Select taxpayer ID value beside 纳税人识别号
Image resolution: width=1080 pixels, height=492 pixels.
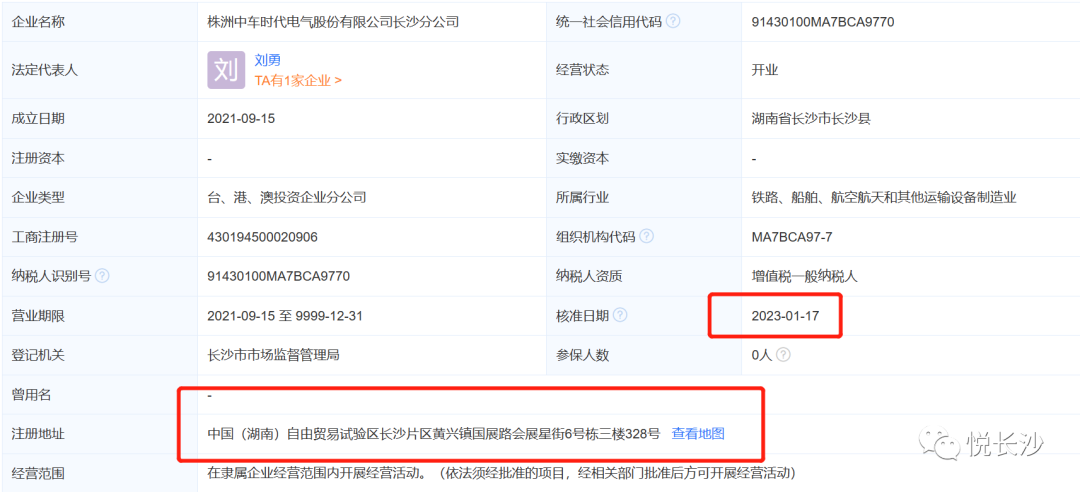(x=278, y=276)
